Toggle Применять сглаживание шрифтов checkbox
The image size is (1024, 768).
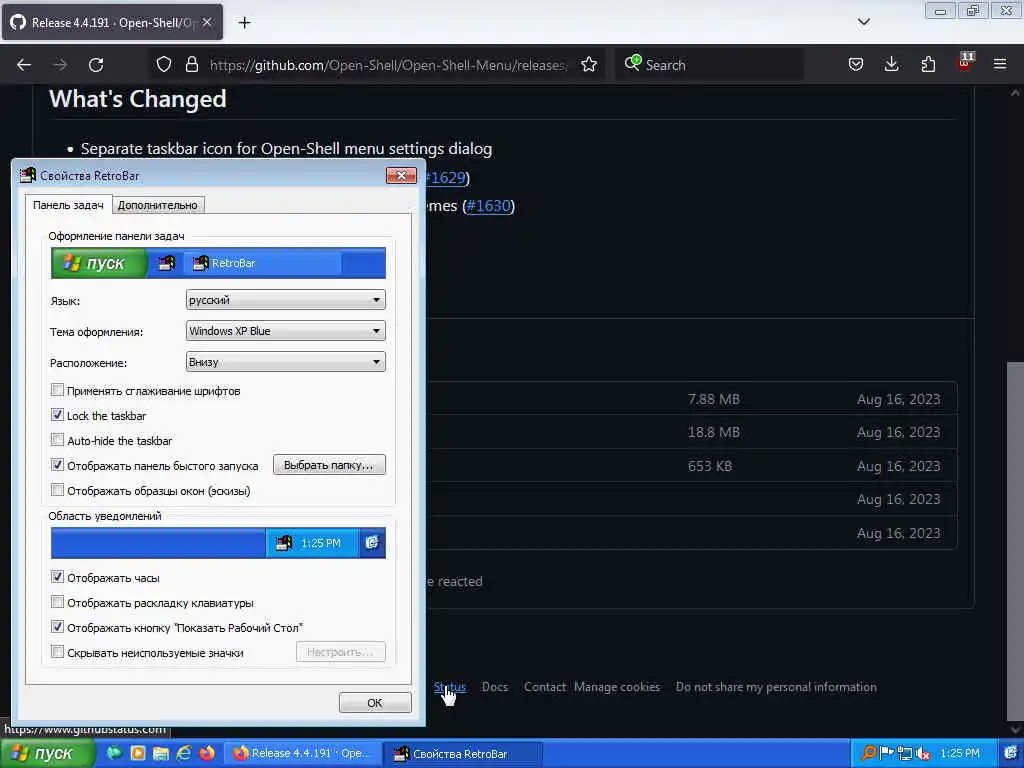[x=57, y=390]
